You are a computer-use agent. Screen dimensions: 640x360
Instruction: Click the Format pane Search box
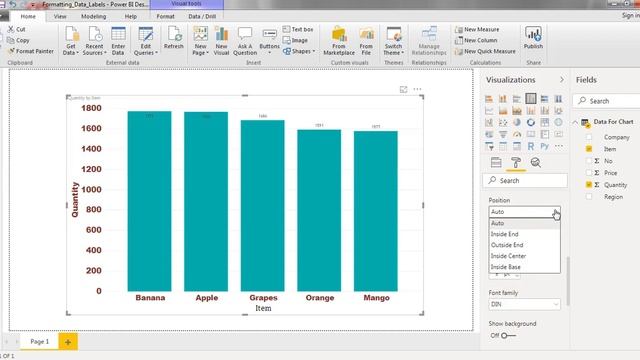tap(525, 180)
